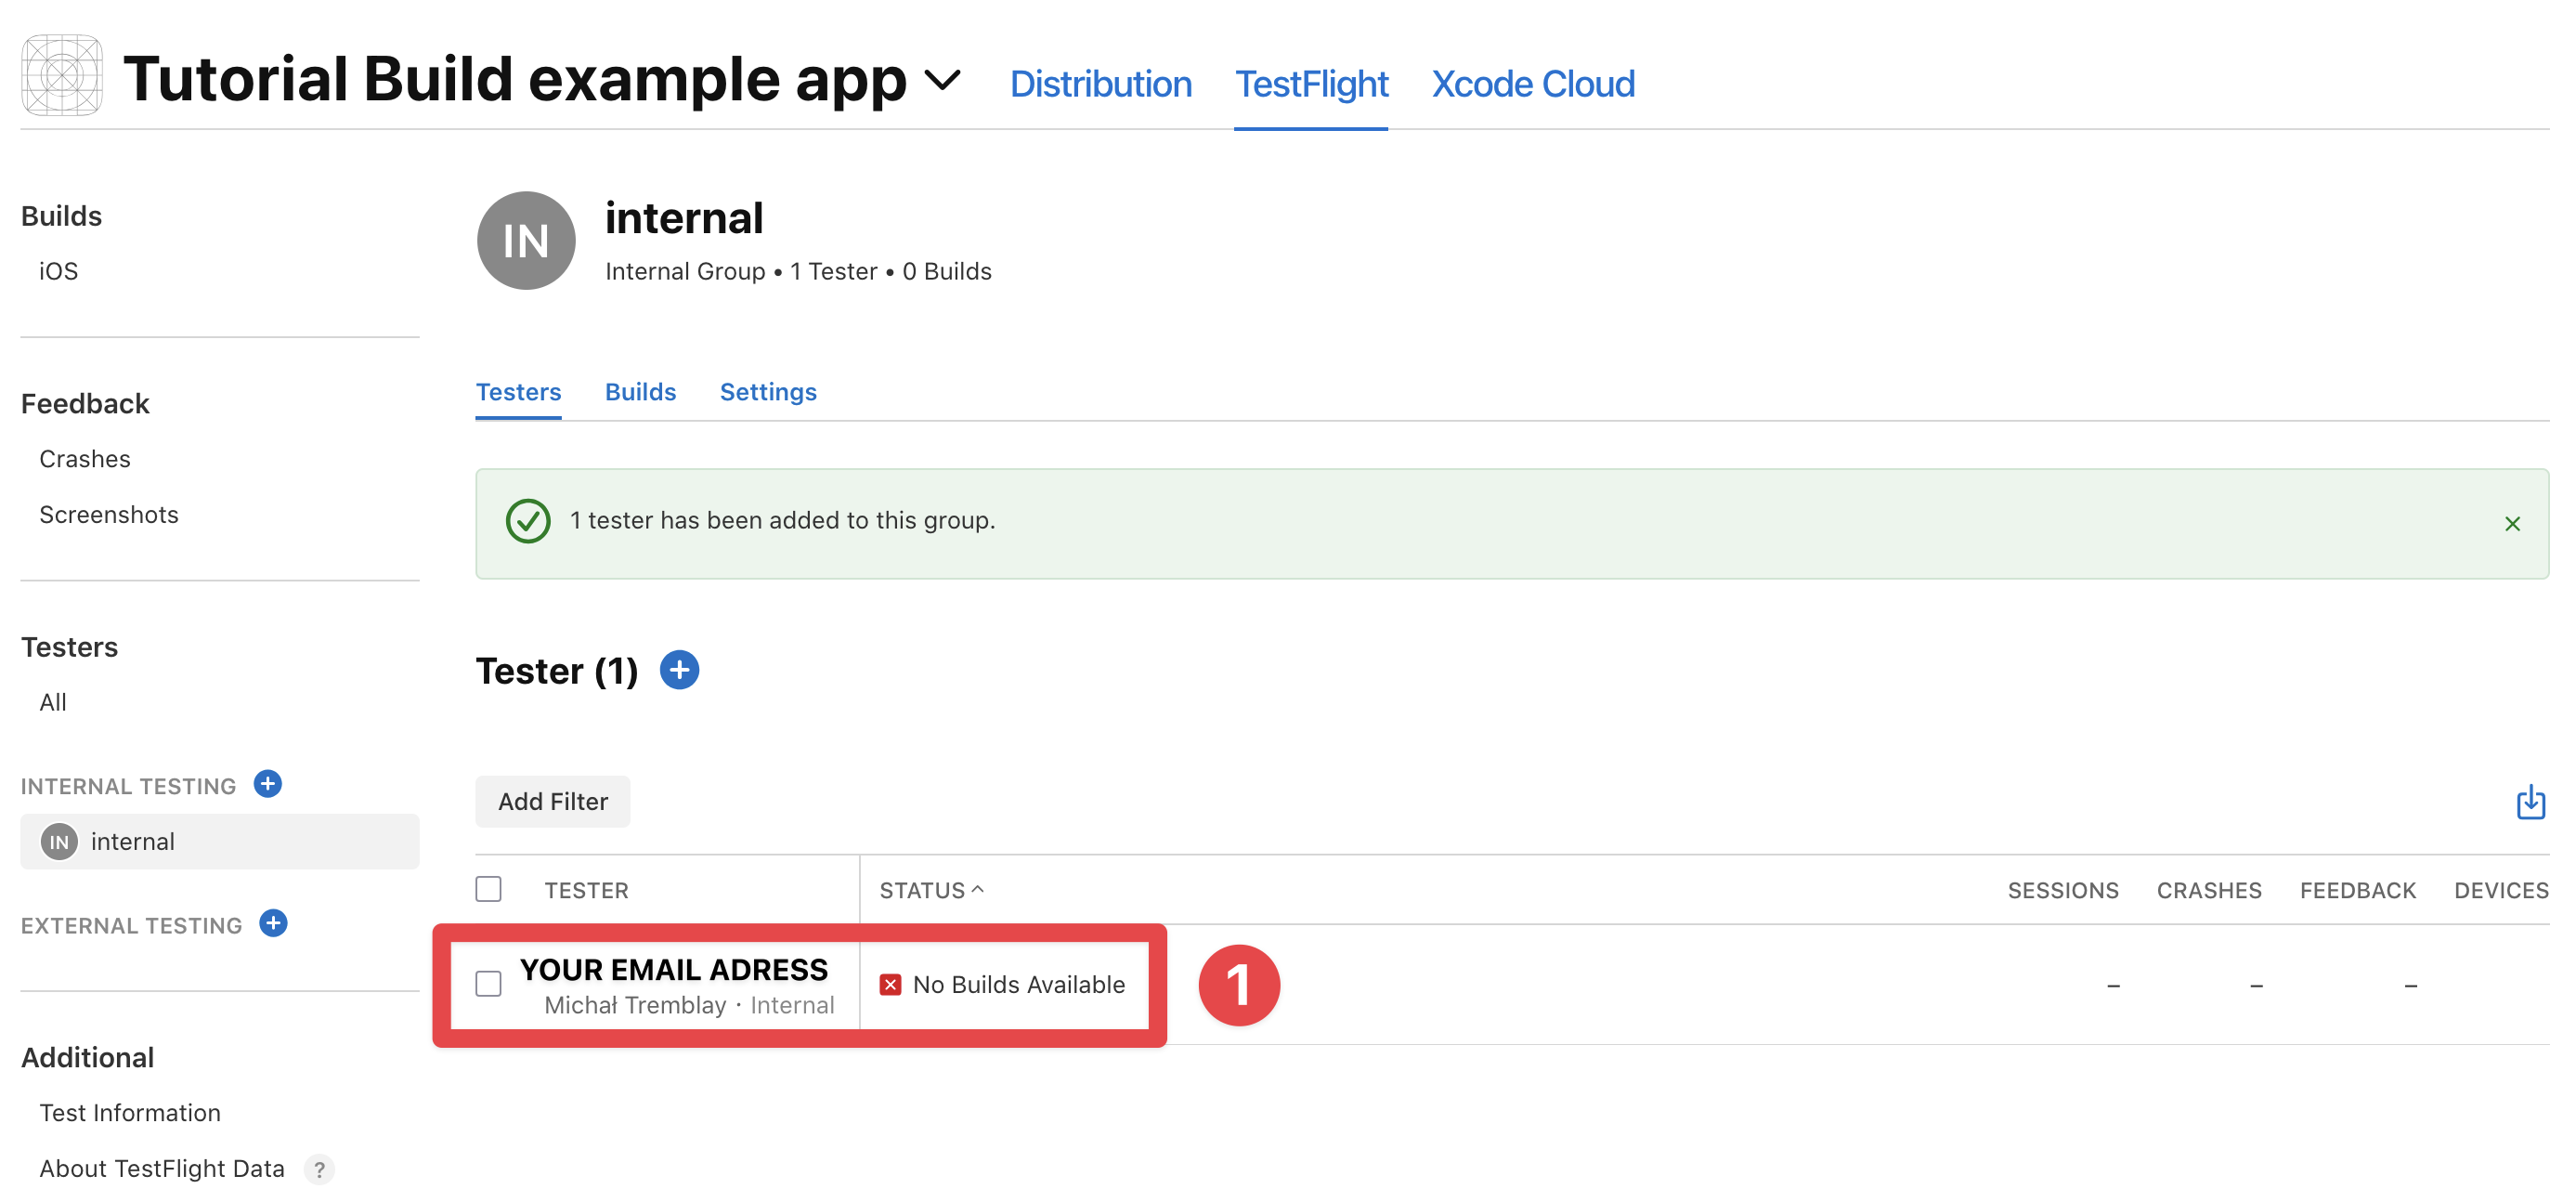Open Crashes under Feedback
Screen dimensions: 2576x1202
tap(85, 458)
